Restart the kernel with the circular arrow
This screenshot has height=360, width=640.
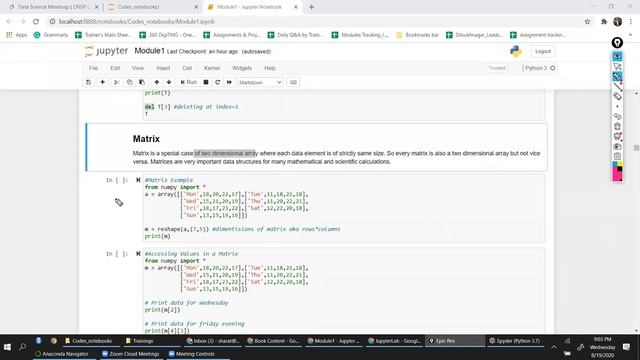(x=217, y=82)
